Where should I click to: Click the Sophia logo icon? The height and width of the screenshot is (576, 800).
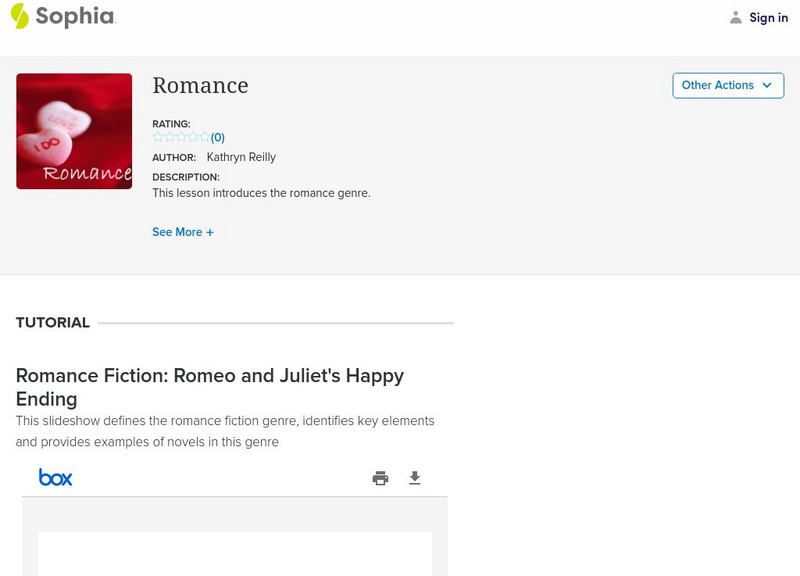(19, 16)
